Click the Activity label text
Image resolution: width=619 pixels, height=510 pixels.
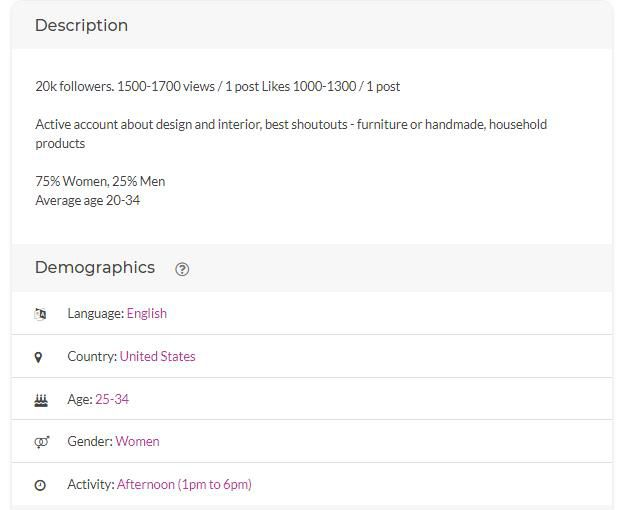(91, 484)
